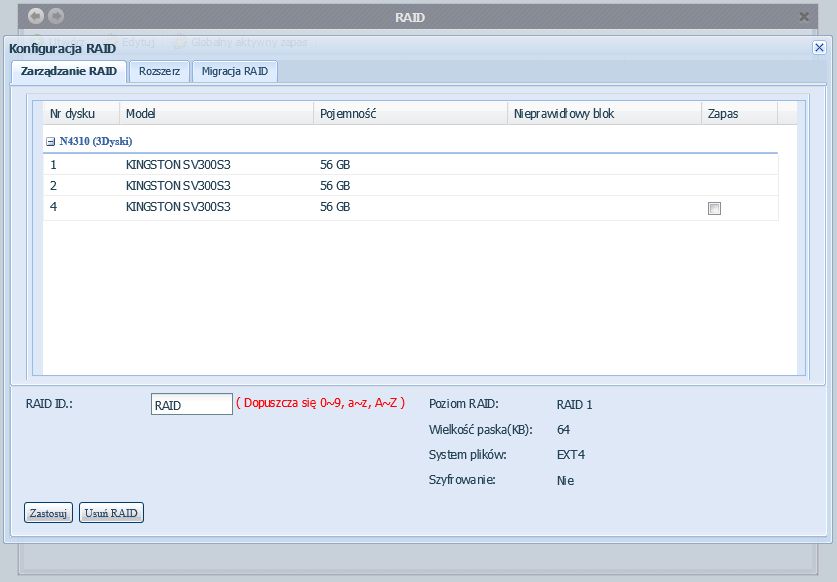Close the Konfiguracja RAID dialog
Image resolution: width=837 pixels, height=582 pixels.
[x=819, y=48]
